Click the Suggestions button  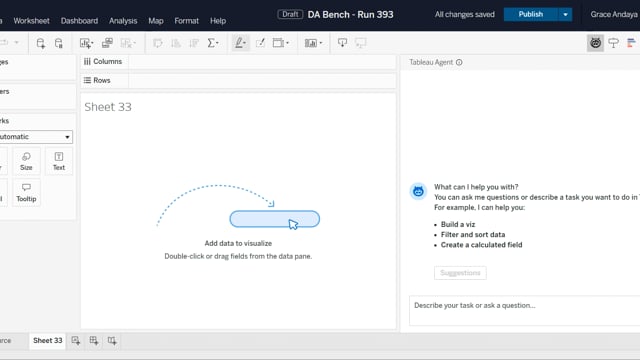pyautogui.click(x=460, y=273)
